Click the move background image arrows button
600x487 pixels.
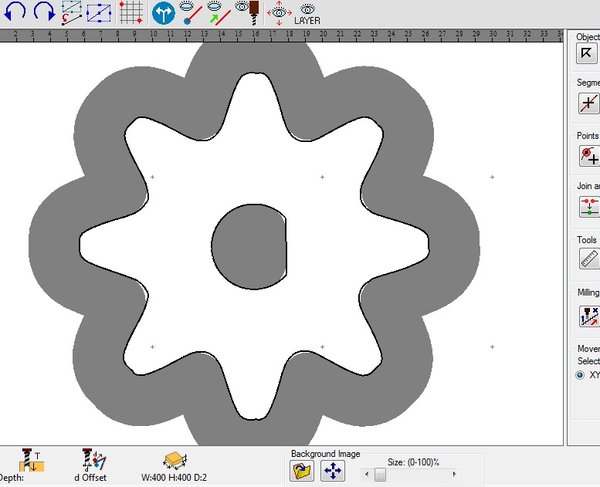coord(333,471)
